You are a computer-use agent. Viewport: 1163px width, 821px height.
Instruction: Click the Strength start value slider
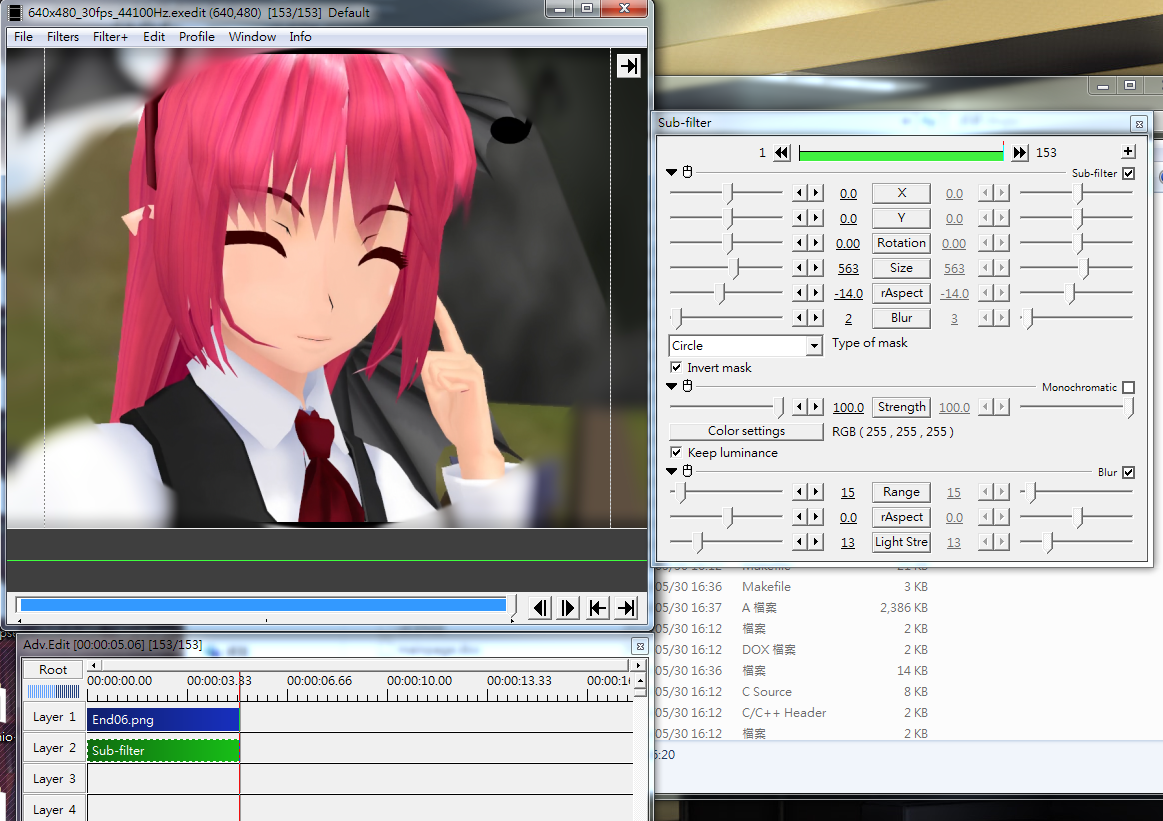tap(726, 406)
